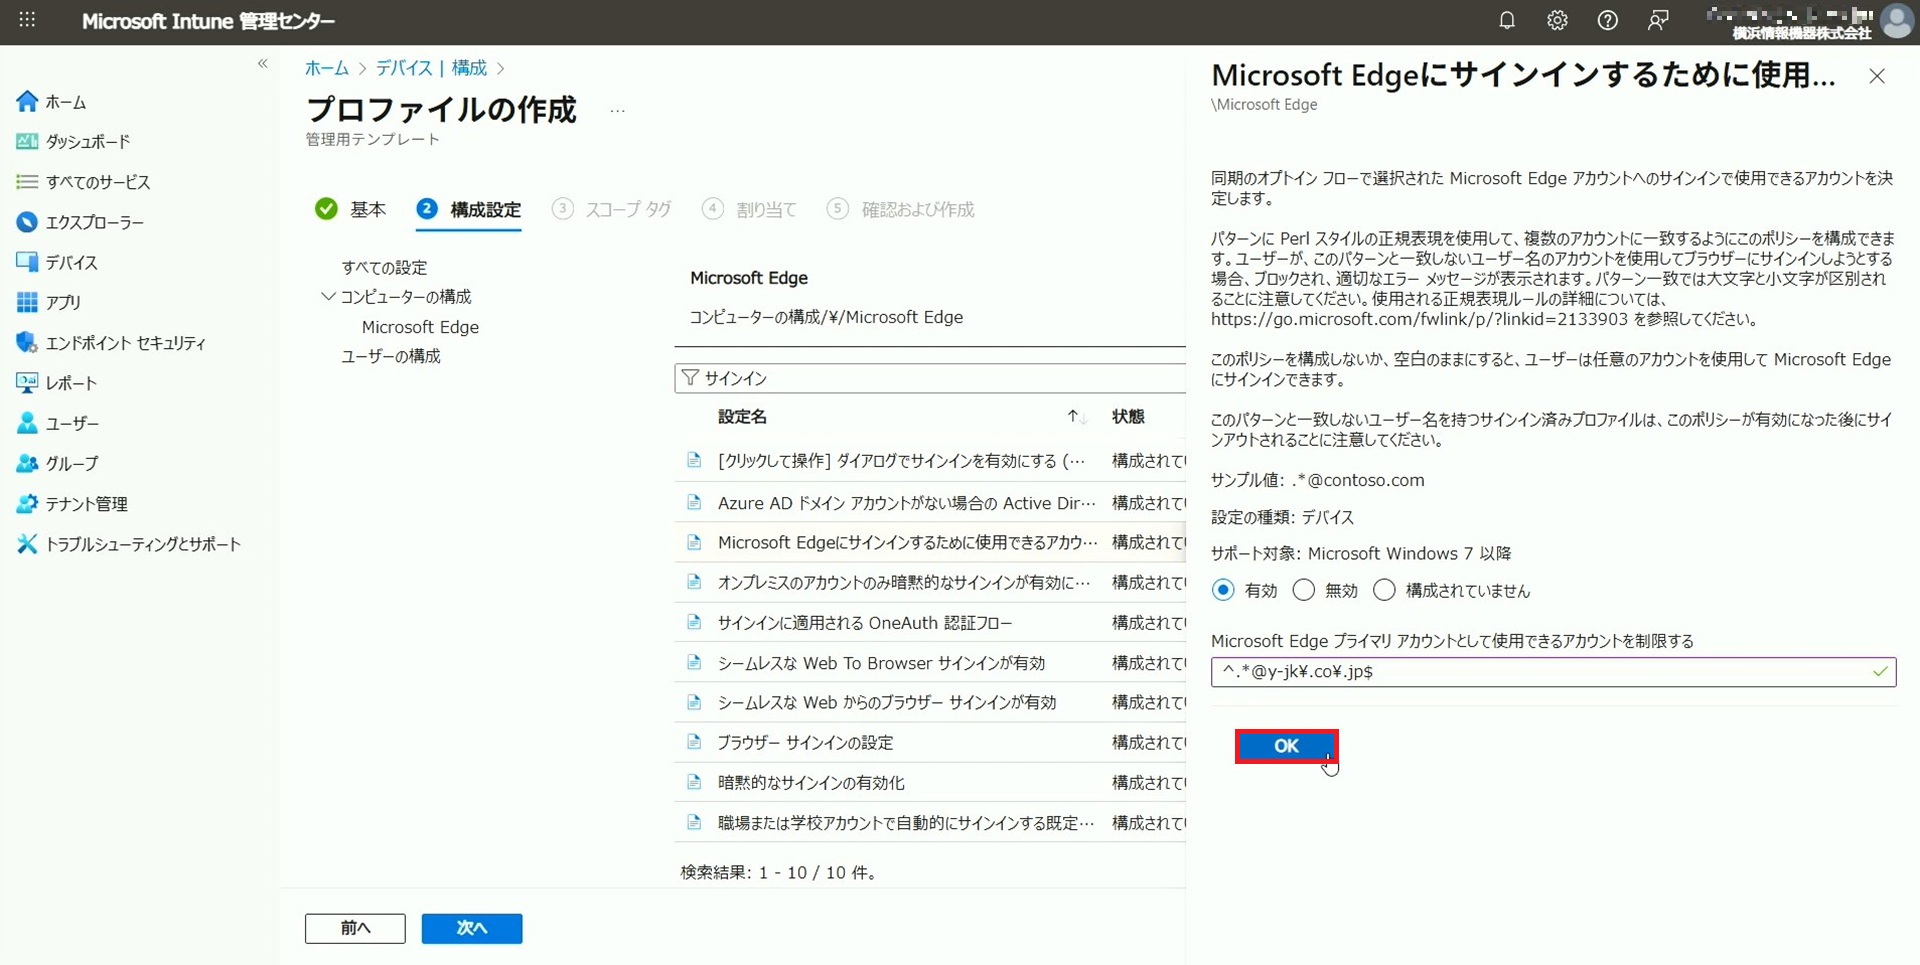This screenshot has width=1920, height=965.
Task: Open the app launcher grid icon
Action: point(27,21)
